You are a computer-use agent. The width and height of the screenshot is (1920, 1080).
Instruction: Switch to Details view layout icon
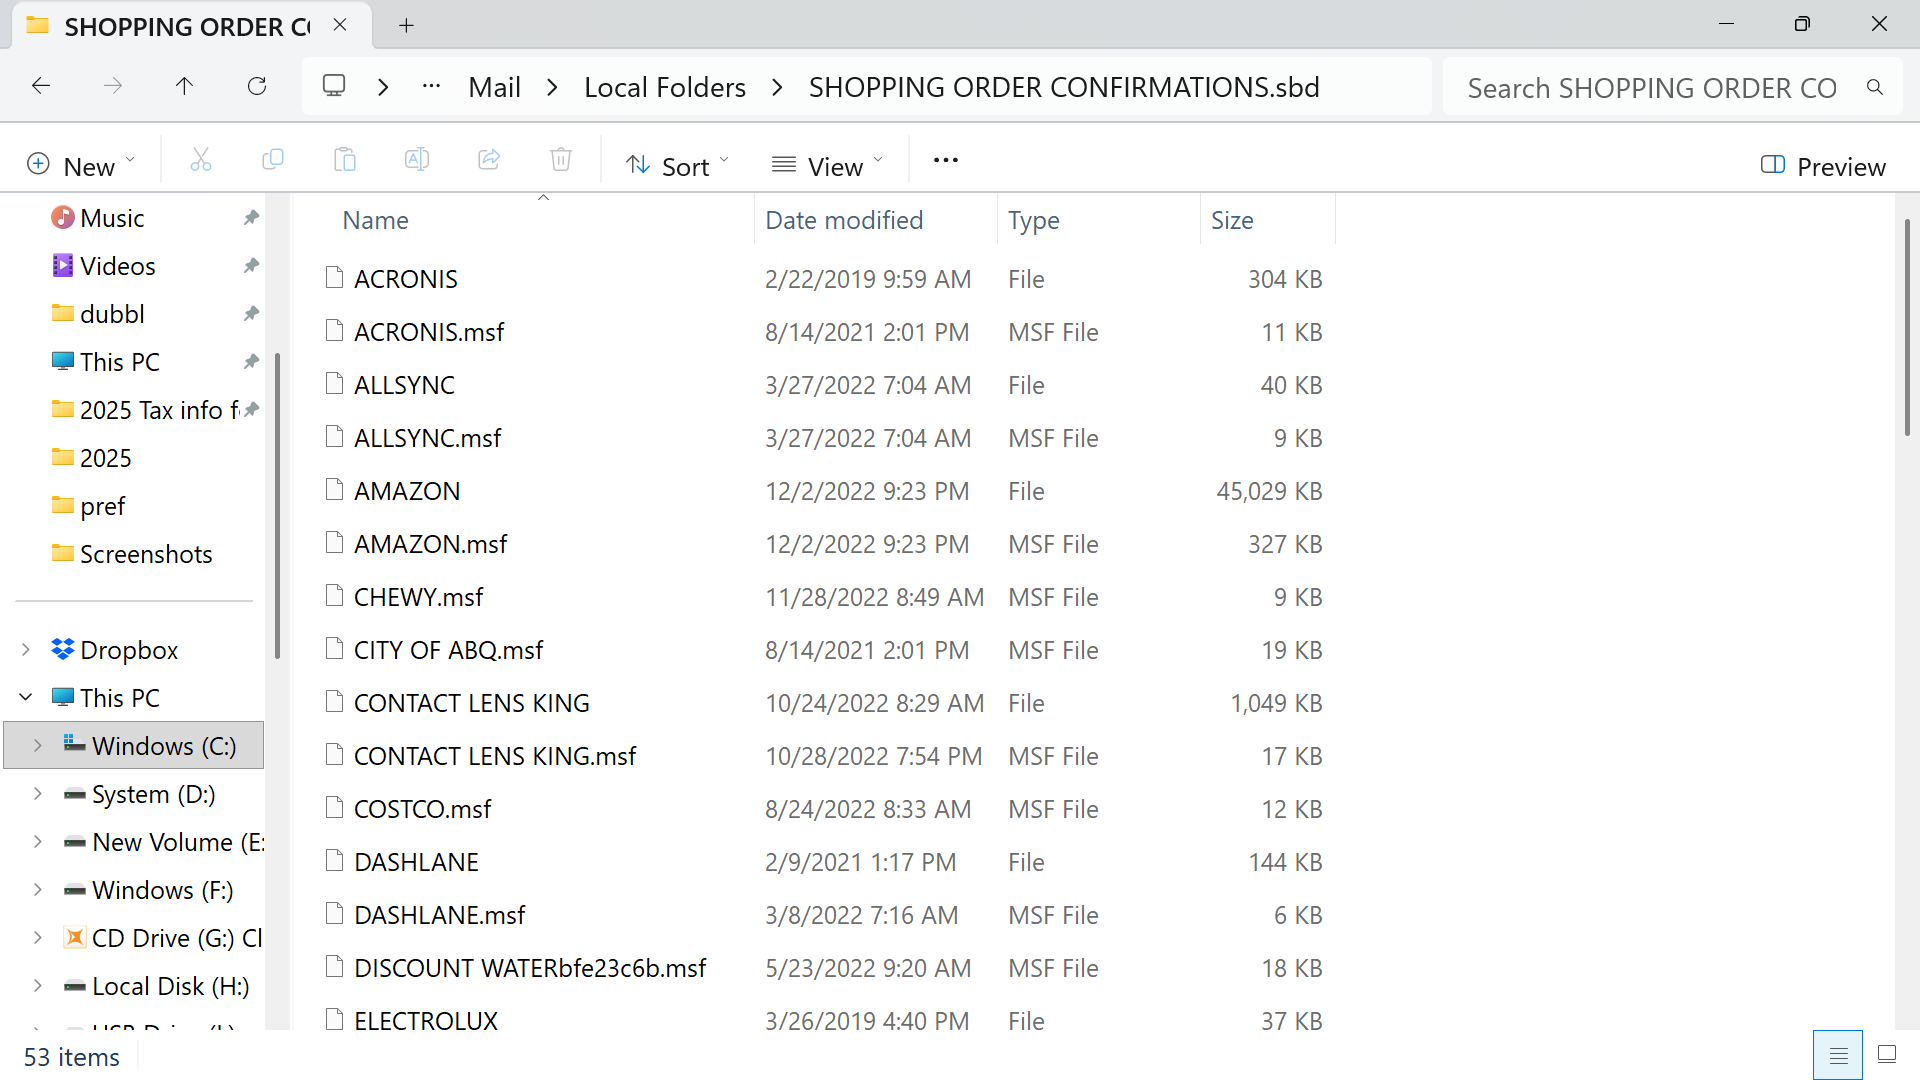(1838, 1055)
